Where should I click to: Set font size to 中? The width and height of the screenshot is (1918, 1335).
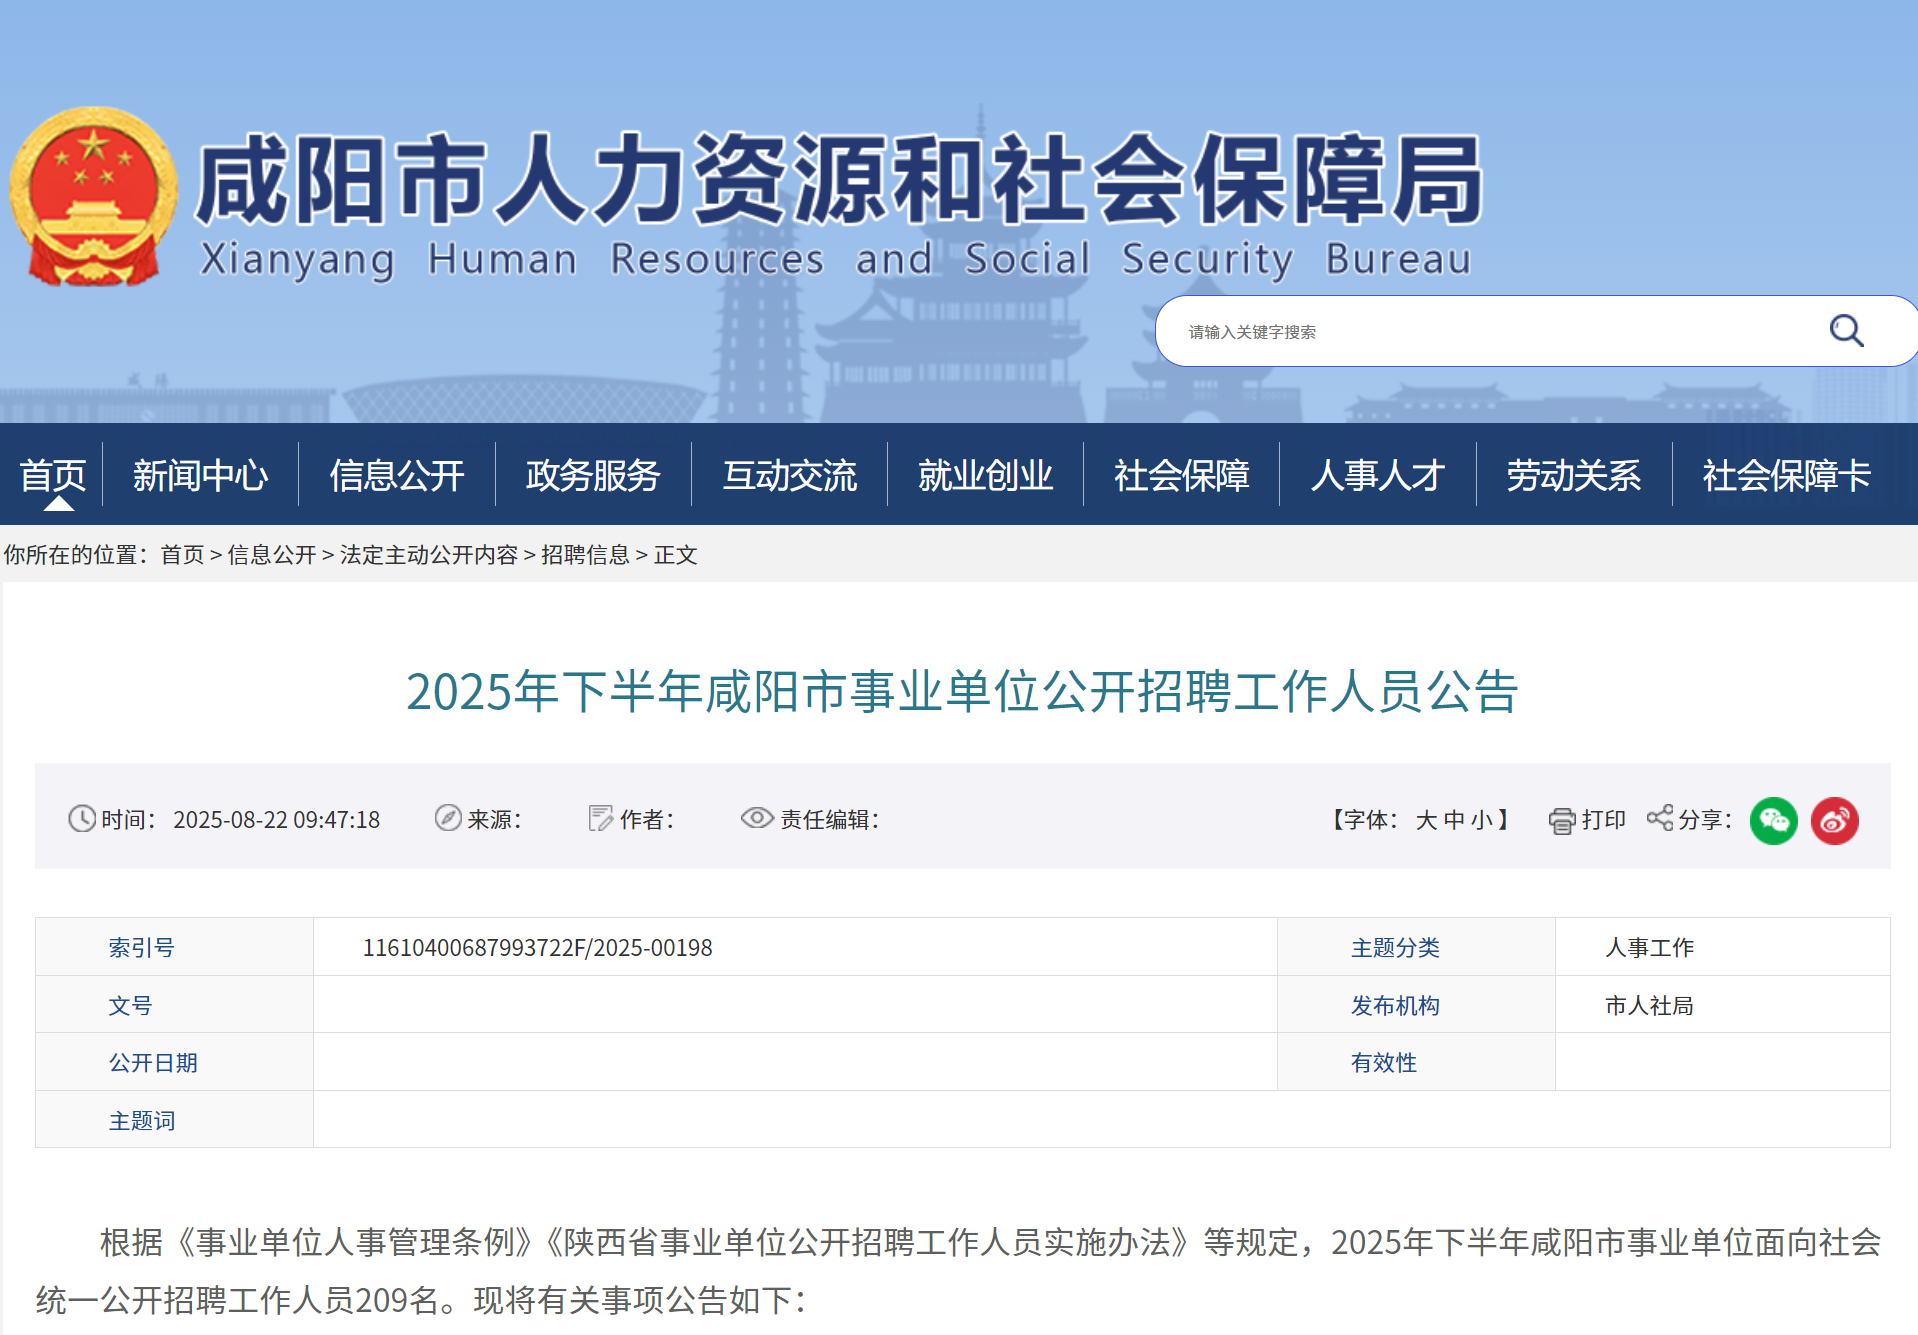[1454, 820]
